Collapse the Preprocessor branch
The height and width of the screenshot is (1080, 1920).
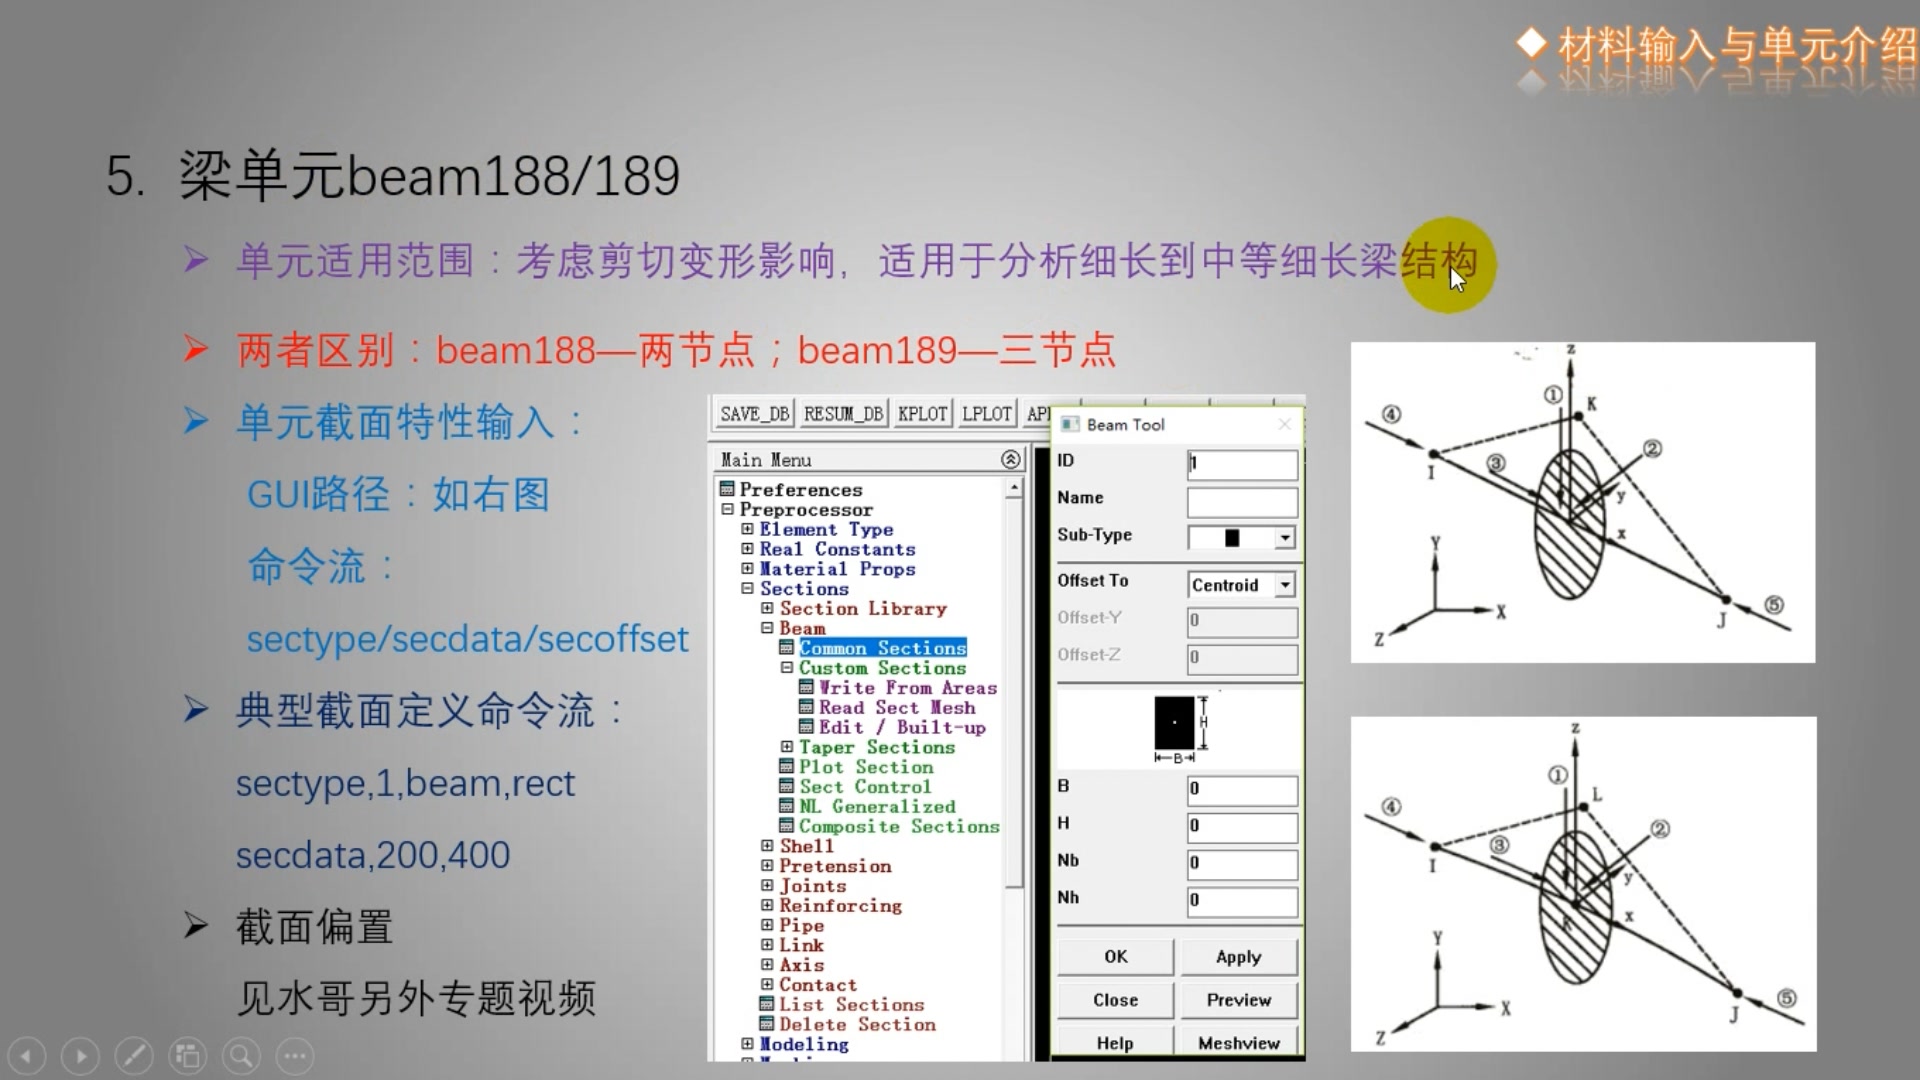click(x=727, y=509)
